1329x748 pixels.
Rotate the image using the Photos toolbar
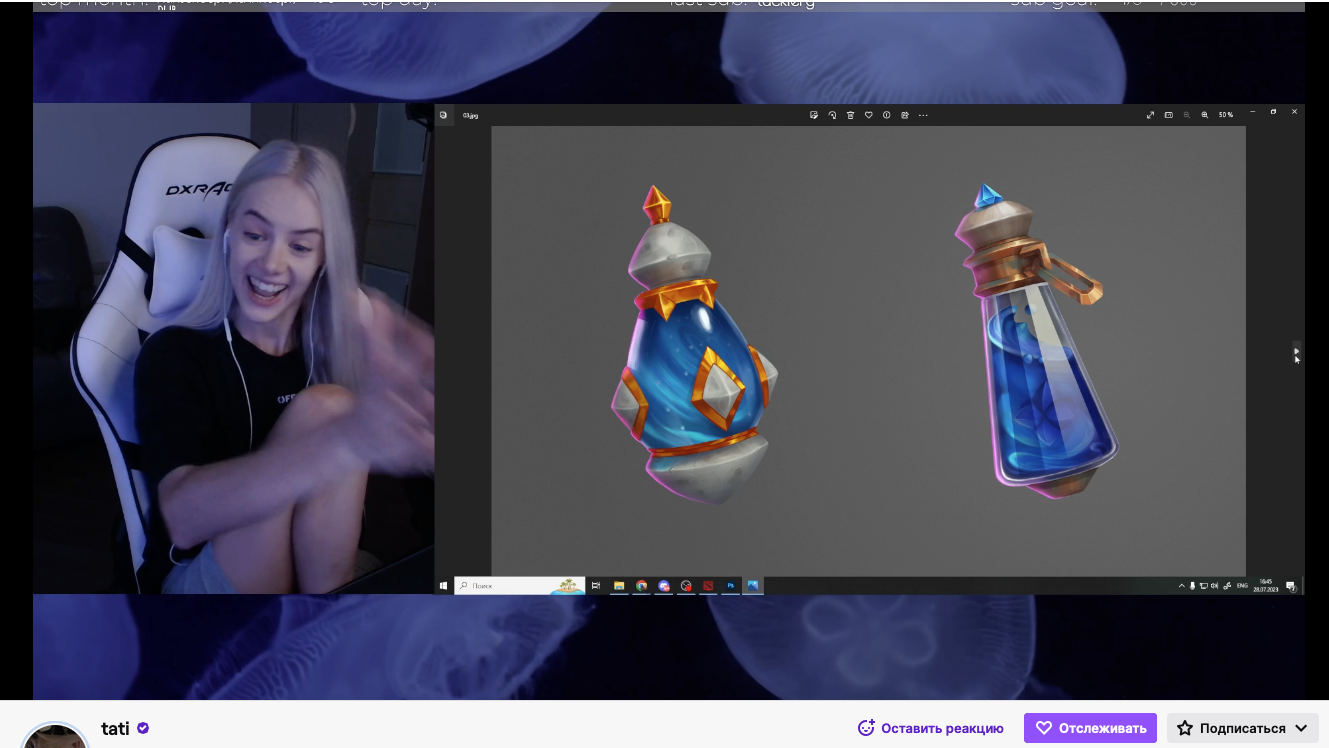click(832, 115)
